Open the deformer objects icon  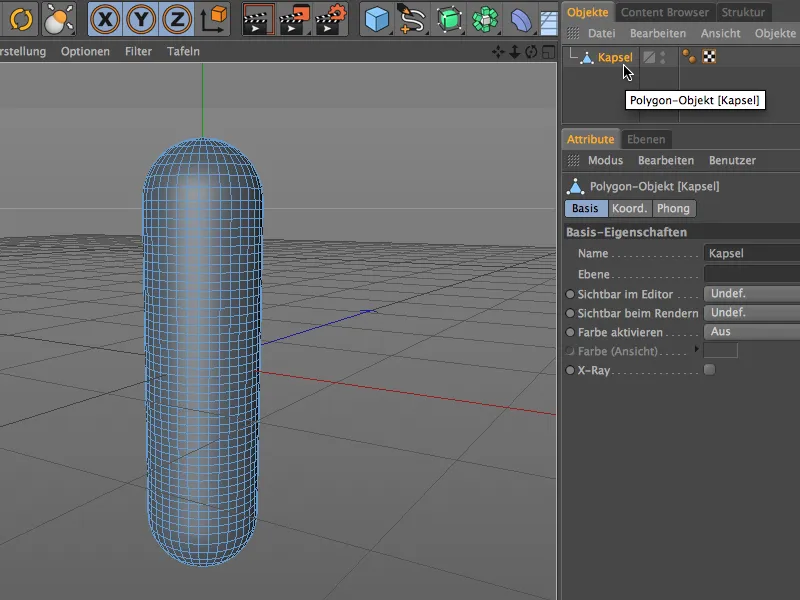click(520, 20)
